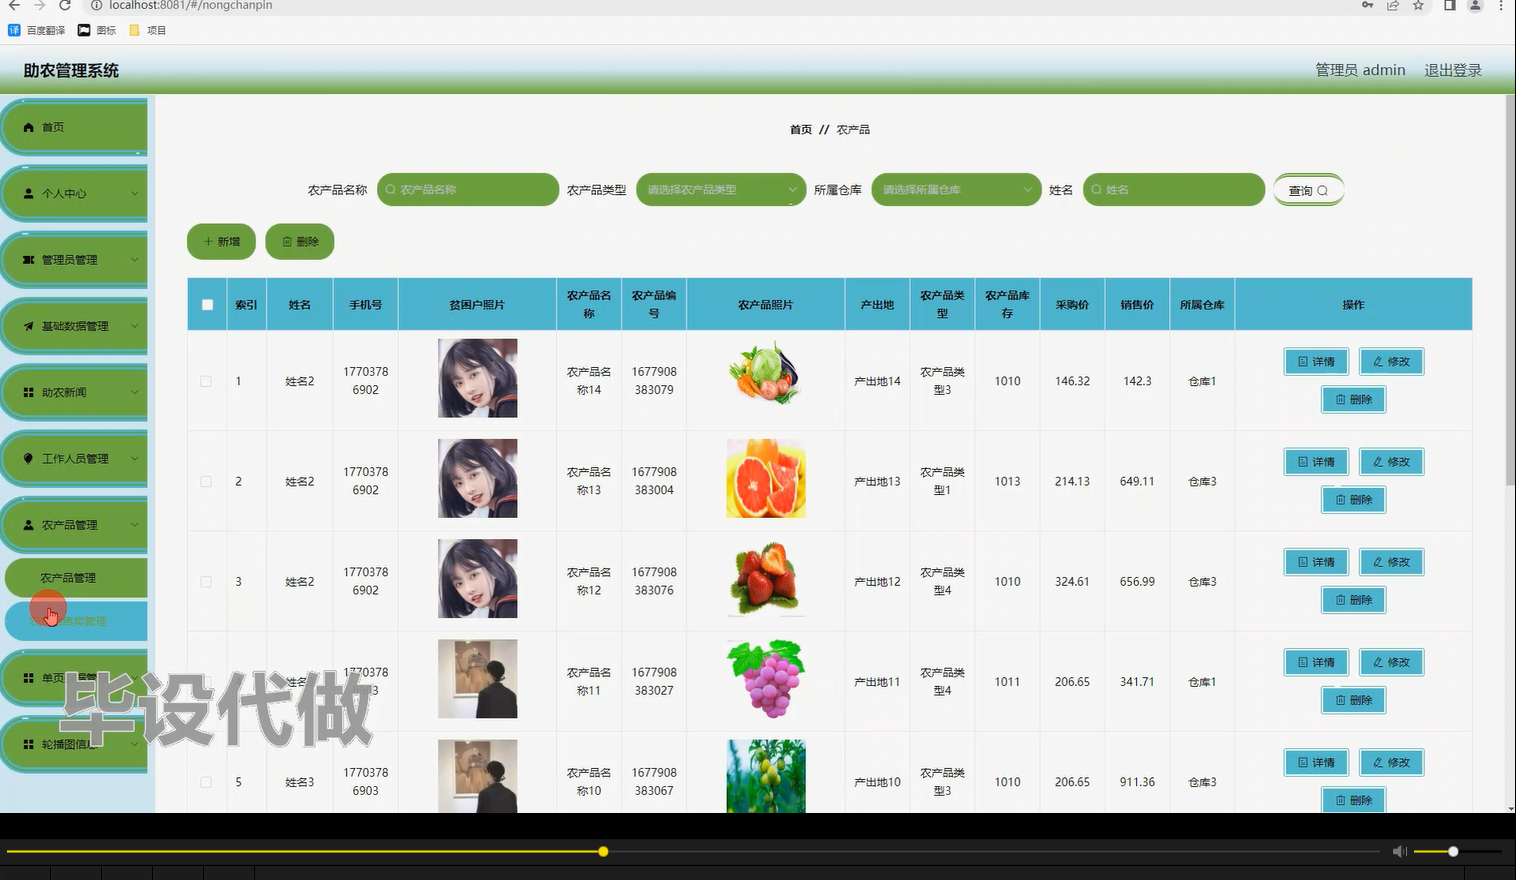The image size is (1516, 880).
Task: Click the grid icon beside 轮播图信息
Action: [x=29, y=745]
